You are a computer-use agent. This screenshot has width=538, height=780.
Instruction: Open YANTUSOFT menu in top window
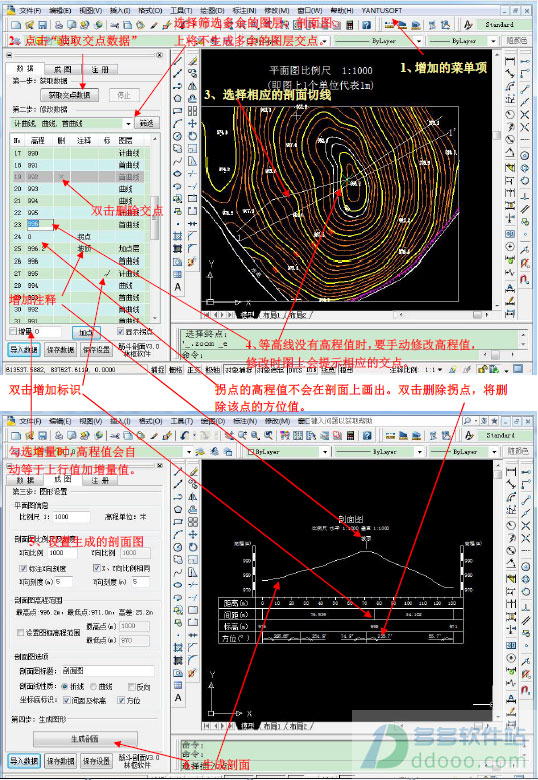pos(381,10)
